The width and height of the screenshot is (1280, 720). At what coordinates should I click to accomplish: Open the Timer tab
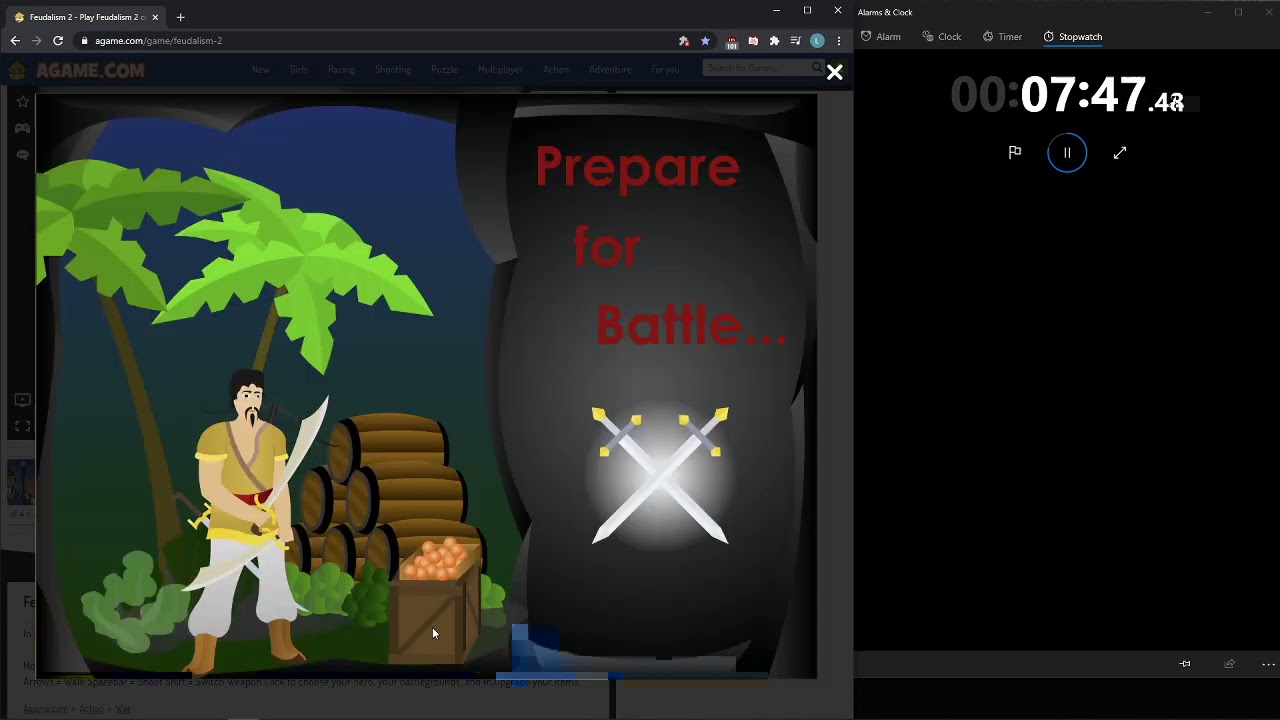pos(1002,37)
